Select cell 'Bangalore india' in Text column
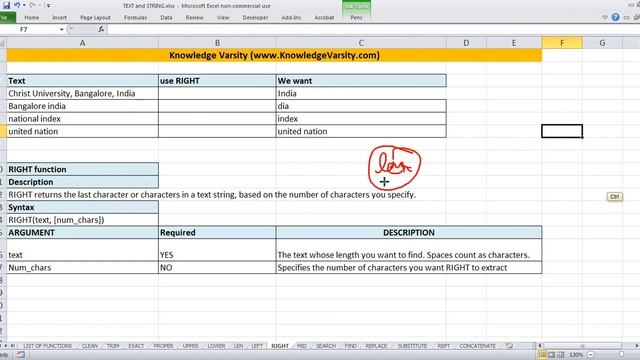Image resolution: width=640 pixels, height=360 pixels. point(82,106)
